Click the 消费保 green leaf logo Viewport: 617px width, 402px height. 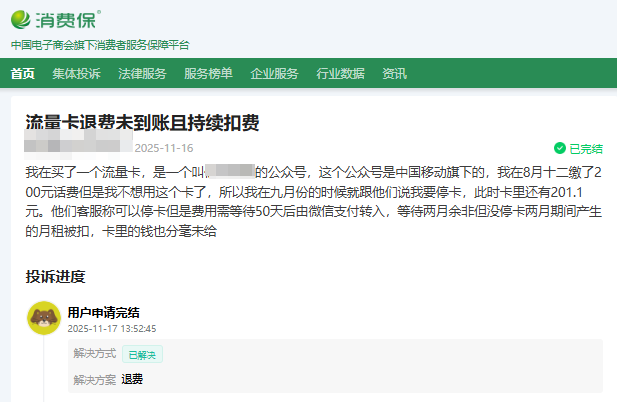point(24,19)
